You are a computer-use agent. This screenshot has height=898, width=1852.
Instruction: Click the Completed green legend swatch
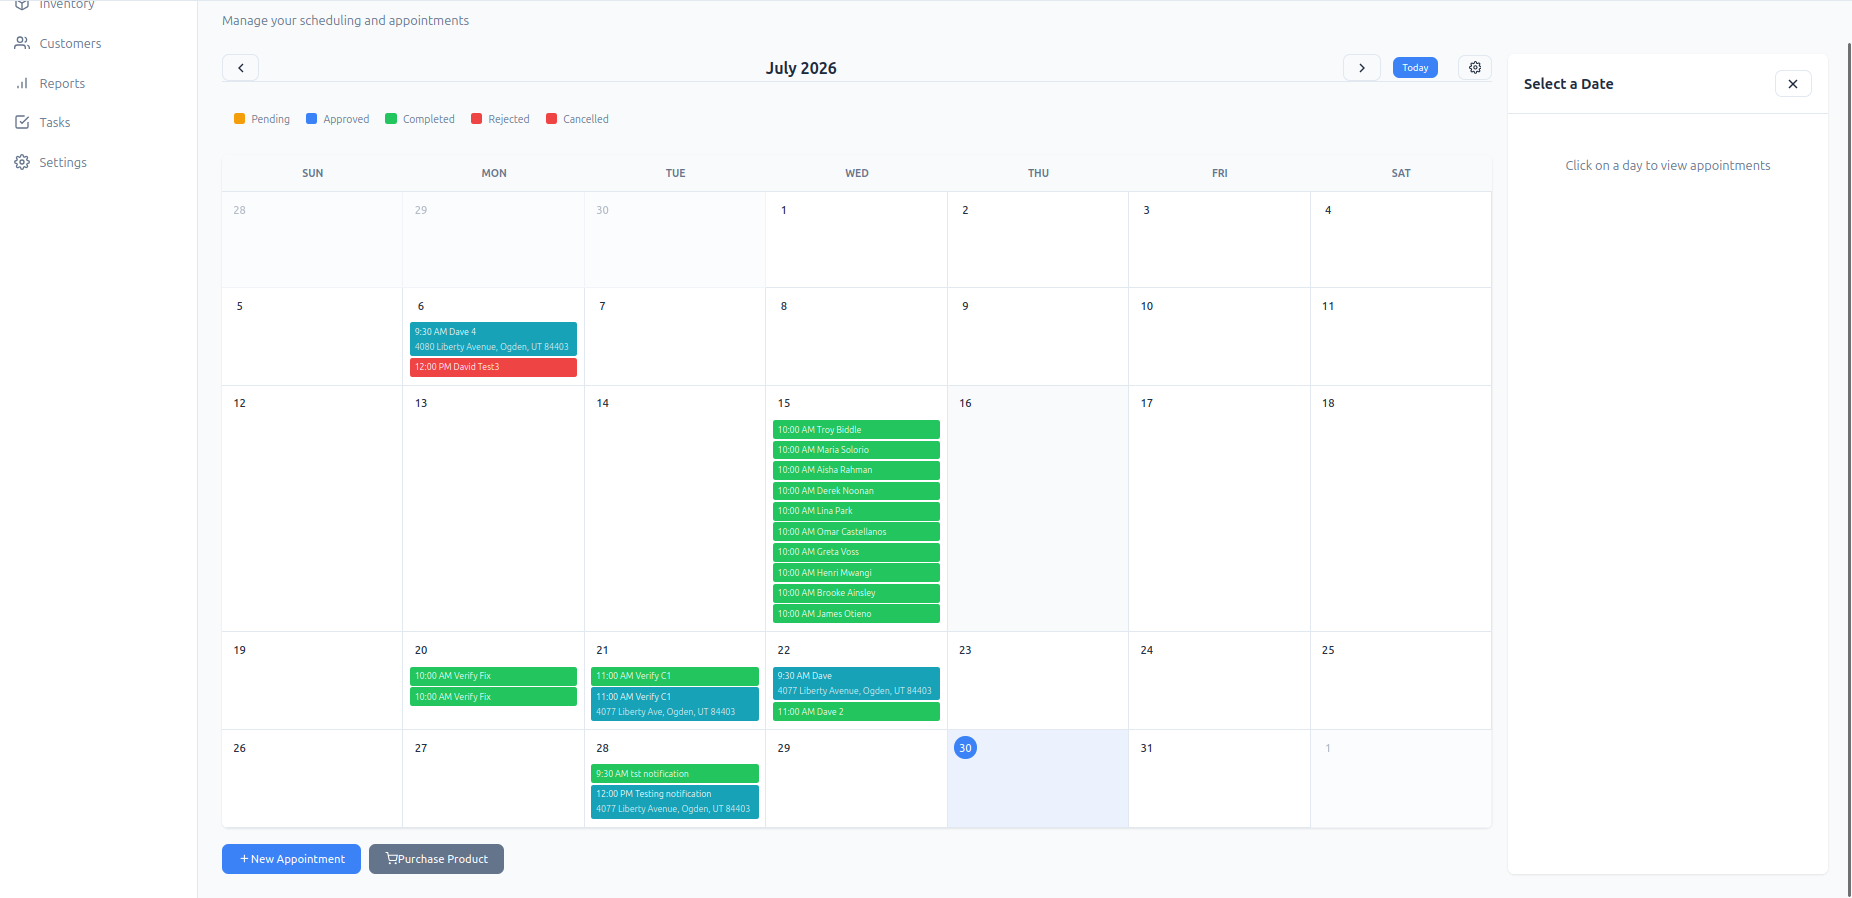point(391,119)
